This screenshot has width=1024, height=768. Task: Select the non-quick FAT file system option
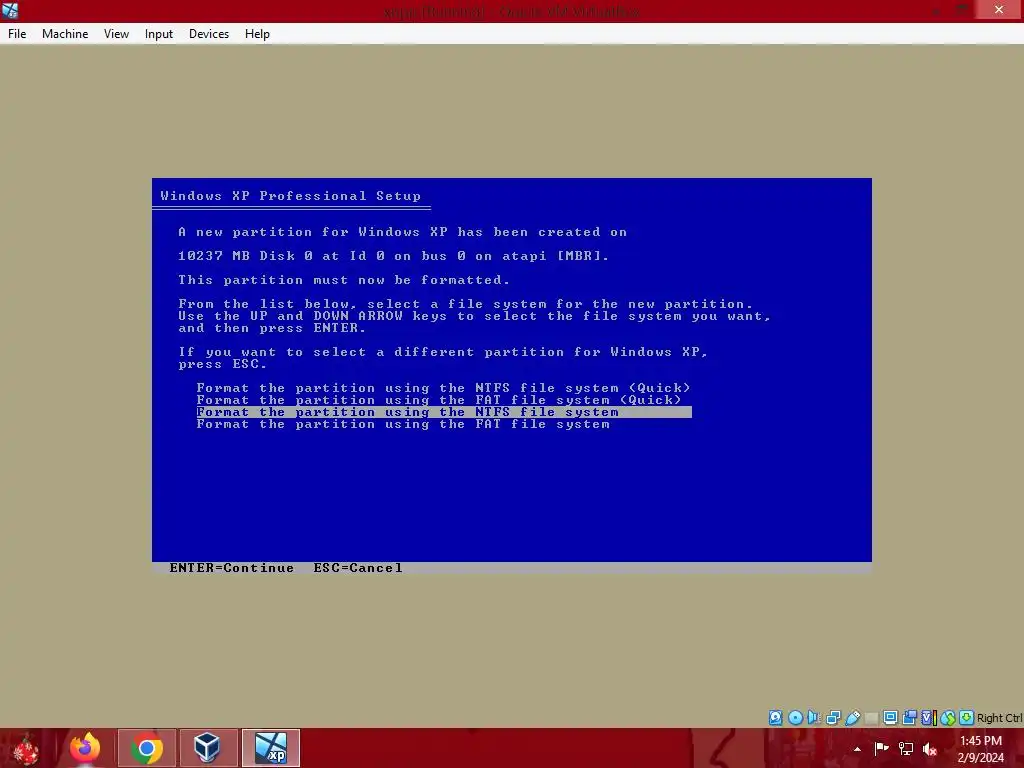(x=403, y=424)
